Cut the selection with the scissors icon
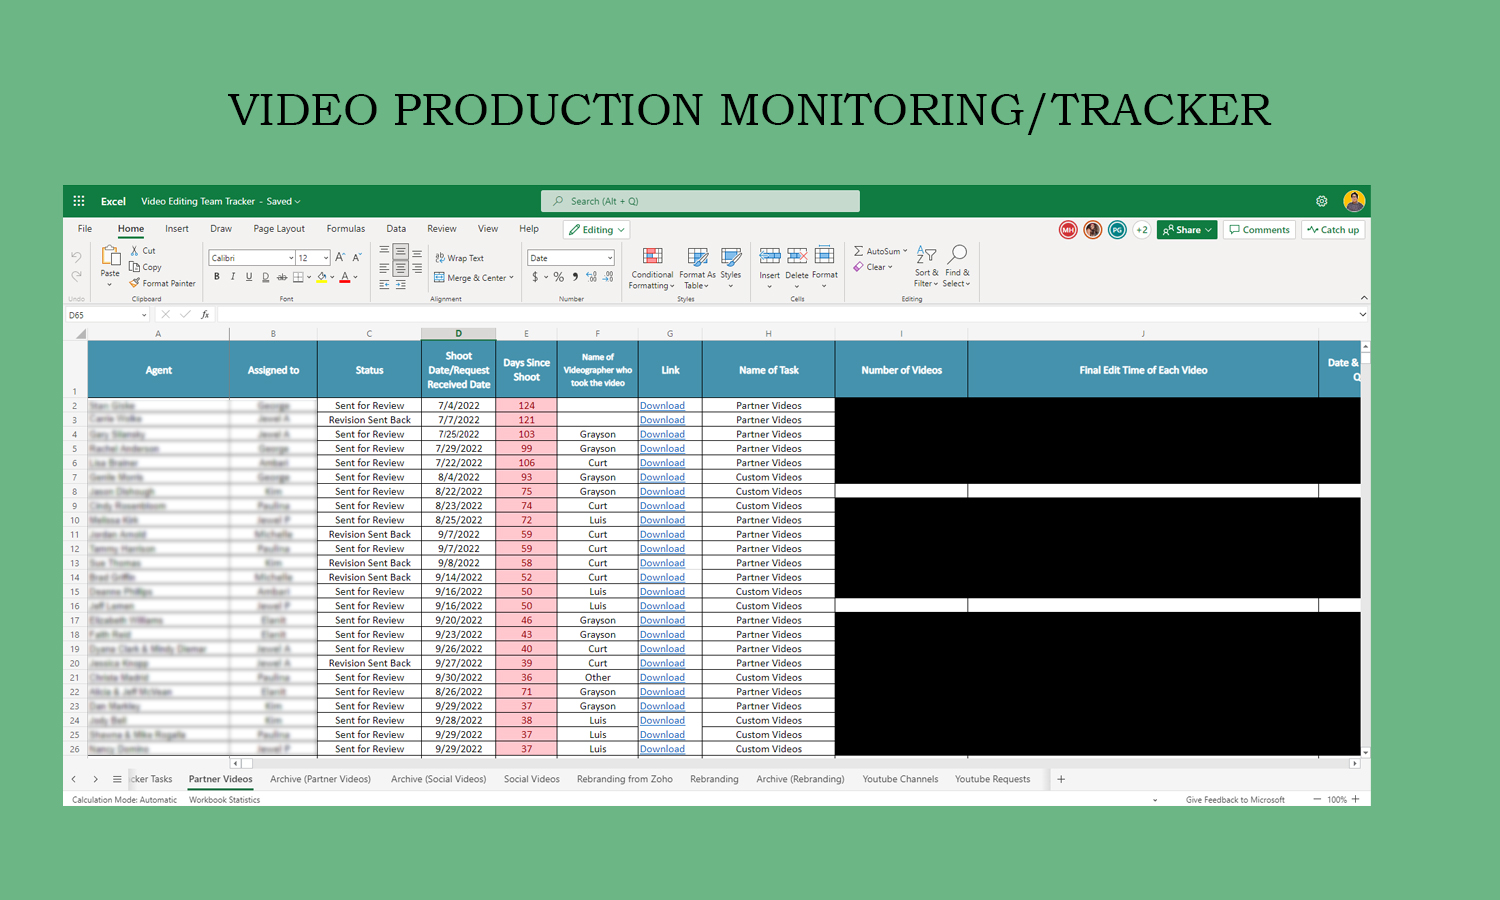1500x900 pixels. 135,251
